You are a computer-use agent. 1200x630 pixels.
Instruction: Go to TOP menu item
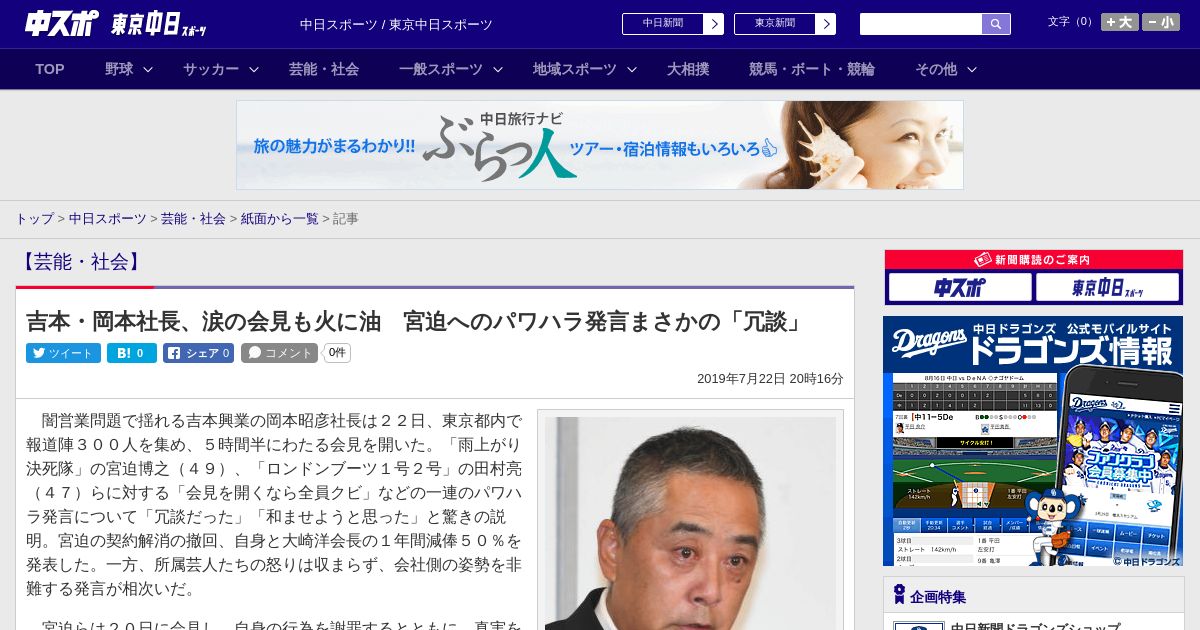click(50, 69)
